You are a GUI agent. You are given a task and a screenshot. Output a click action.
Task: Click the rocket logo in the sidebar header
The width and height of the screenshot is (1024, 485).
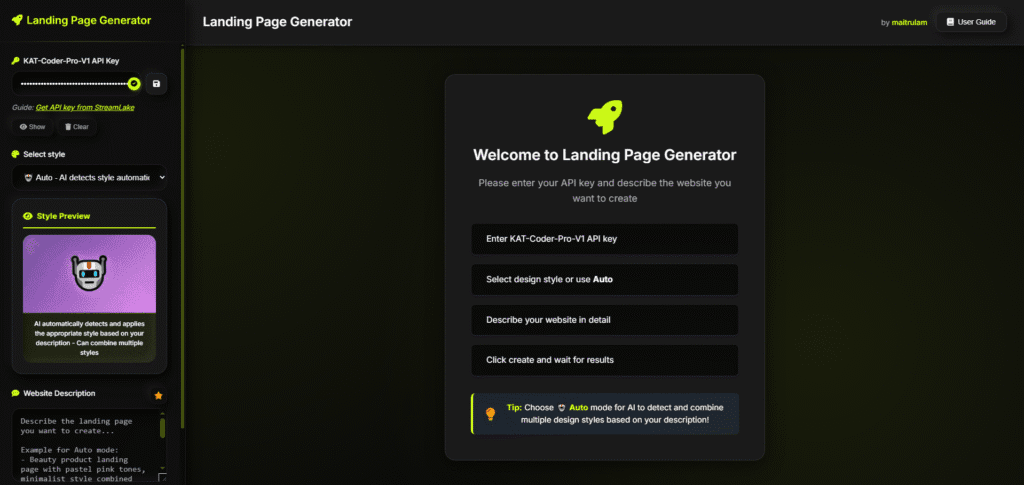[x=17, y=20]
